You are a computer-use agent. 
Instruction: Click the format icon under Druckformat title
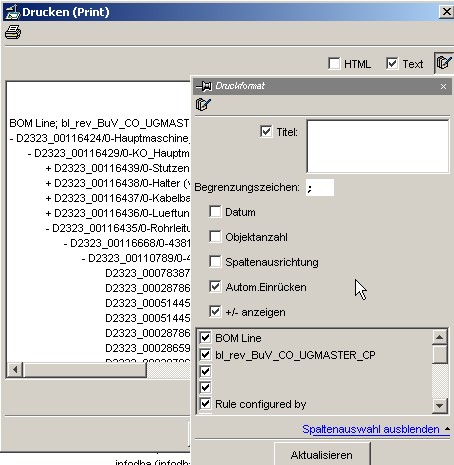tap(203, 104)
